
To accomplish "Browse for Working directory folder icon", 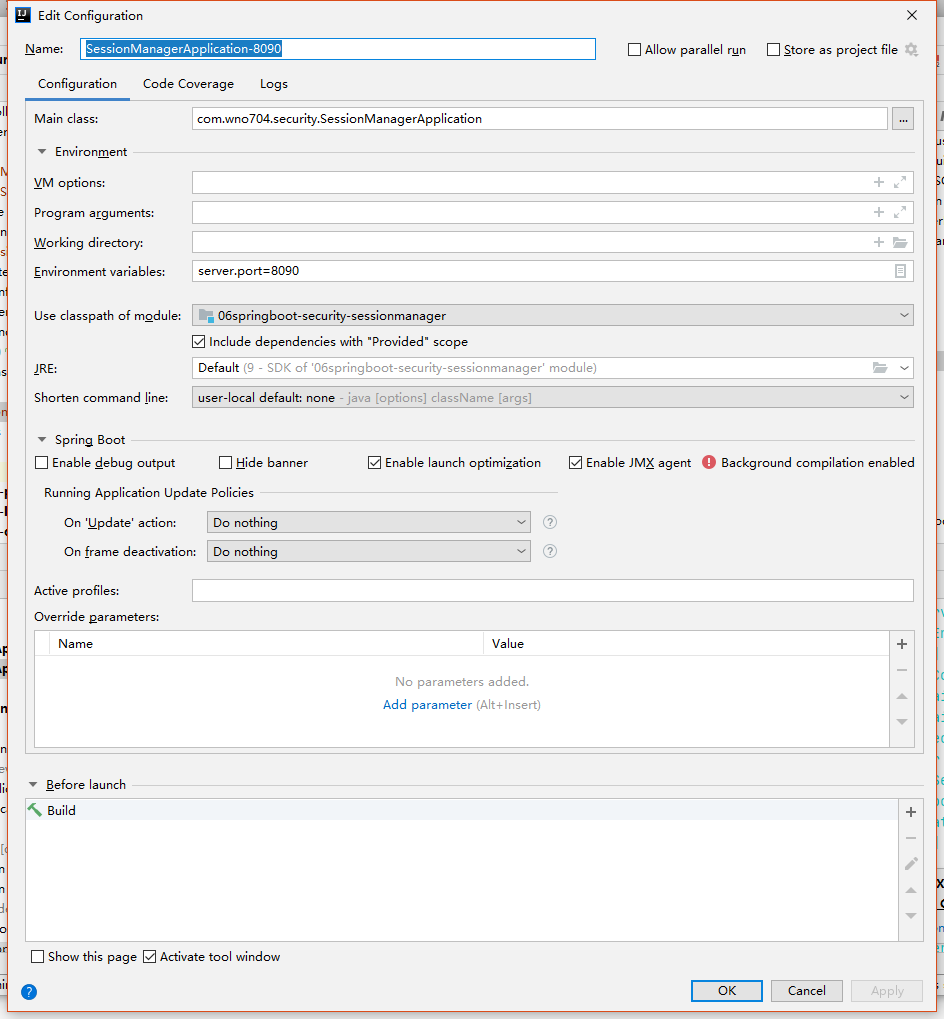I will 900,243.
